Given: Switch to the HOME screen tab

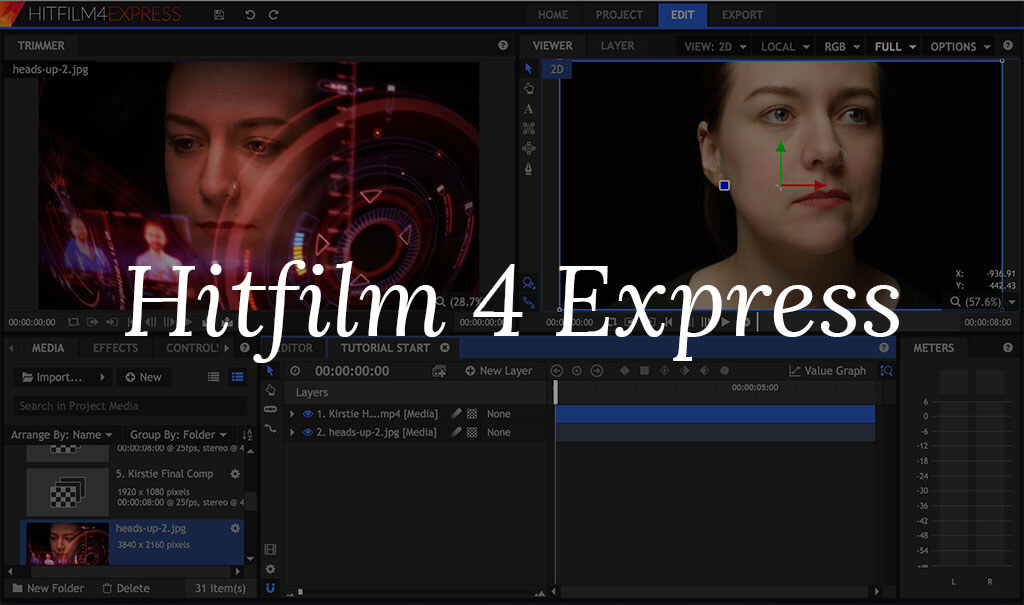Looking at the screenshot, I should (x=552, y=14).
